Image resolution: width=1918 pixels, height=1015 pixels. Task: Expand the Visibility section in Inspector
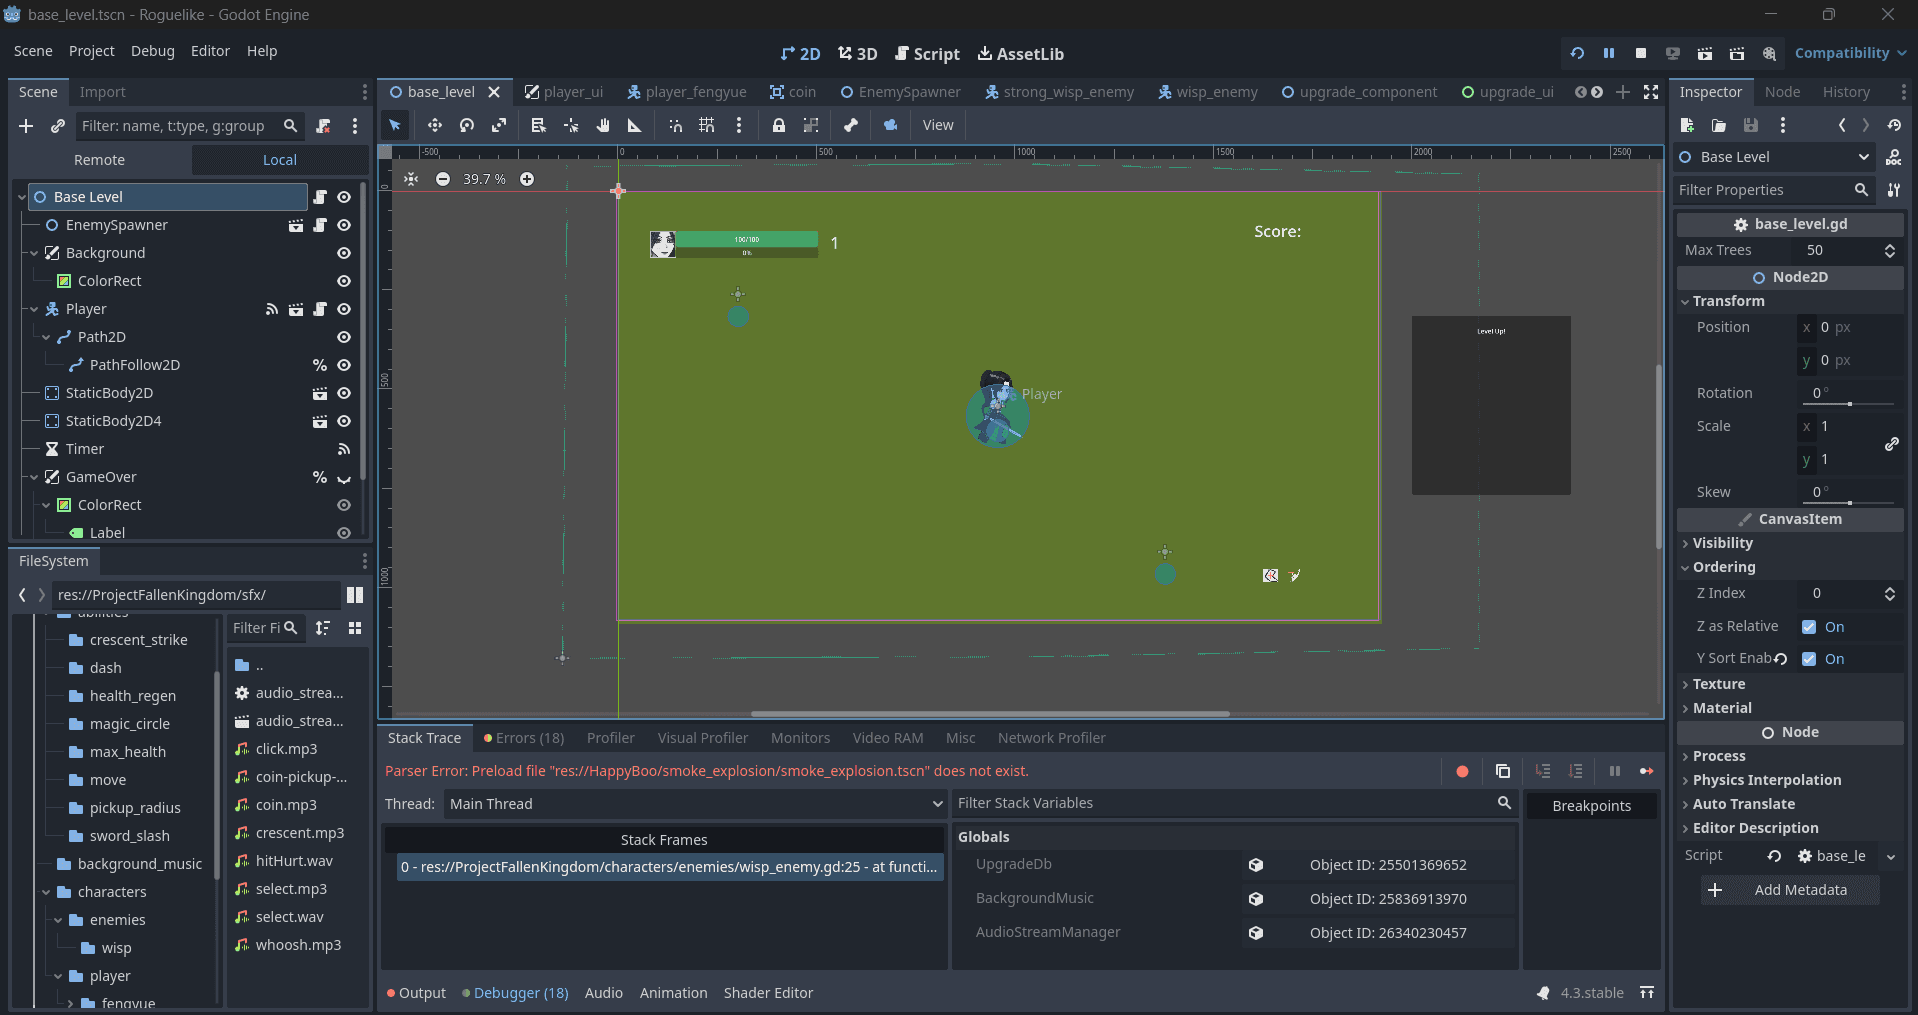coord(1722,543)
